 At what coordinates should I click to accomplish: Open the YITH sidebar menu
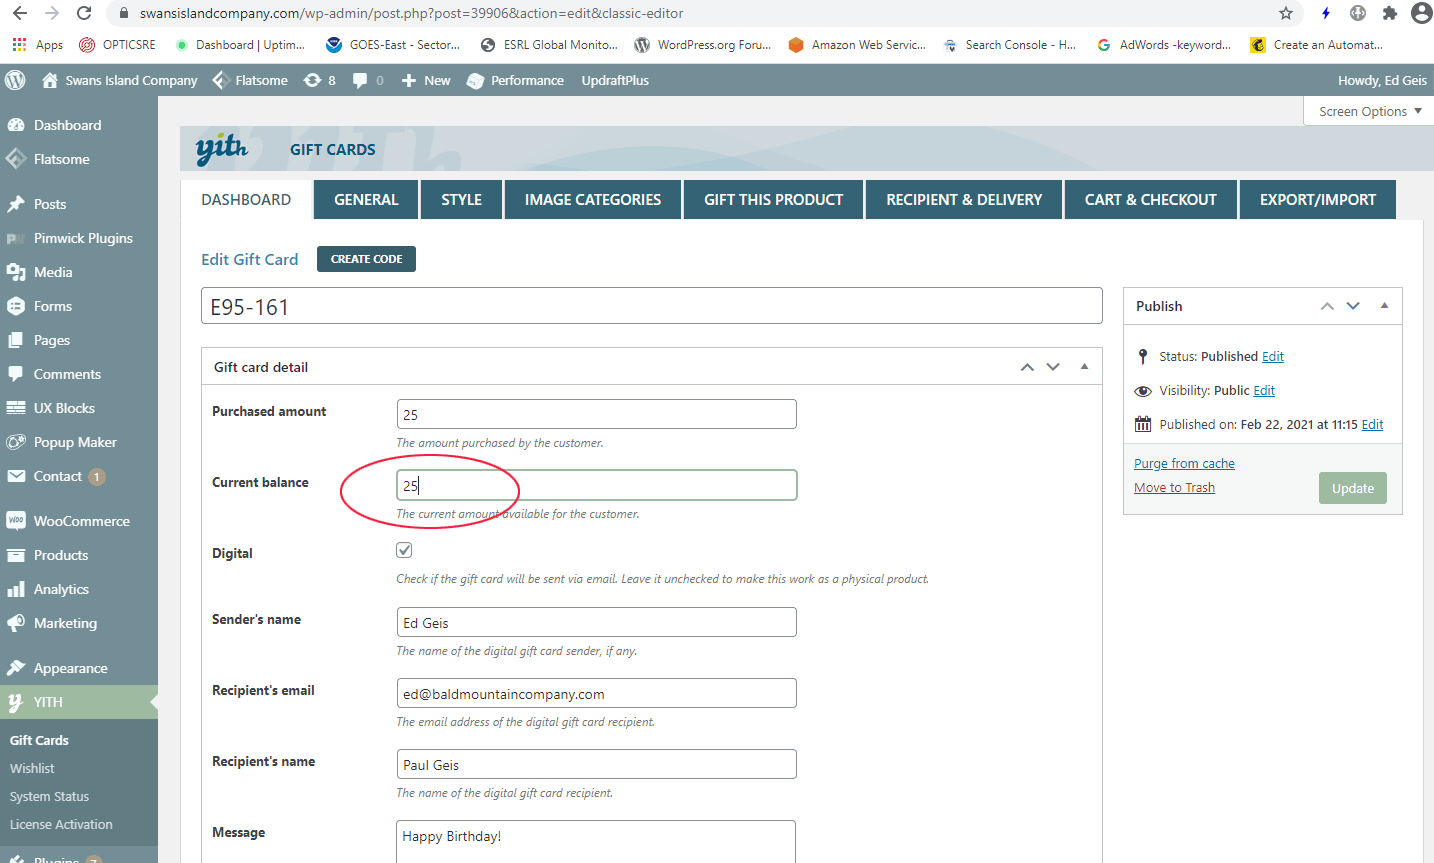tap(79, 702)
